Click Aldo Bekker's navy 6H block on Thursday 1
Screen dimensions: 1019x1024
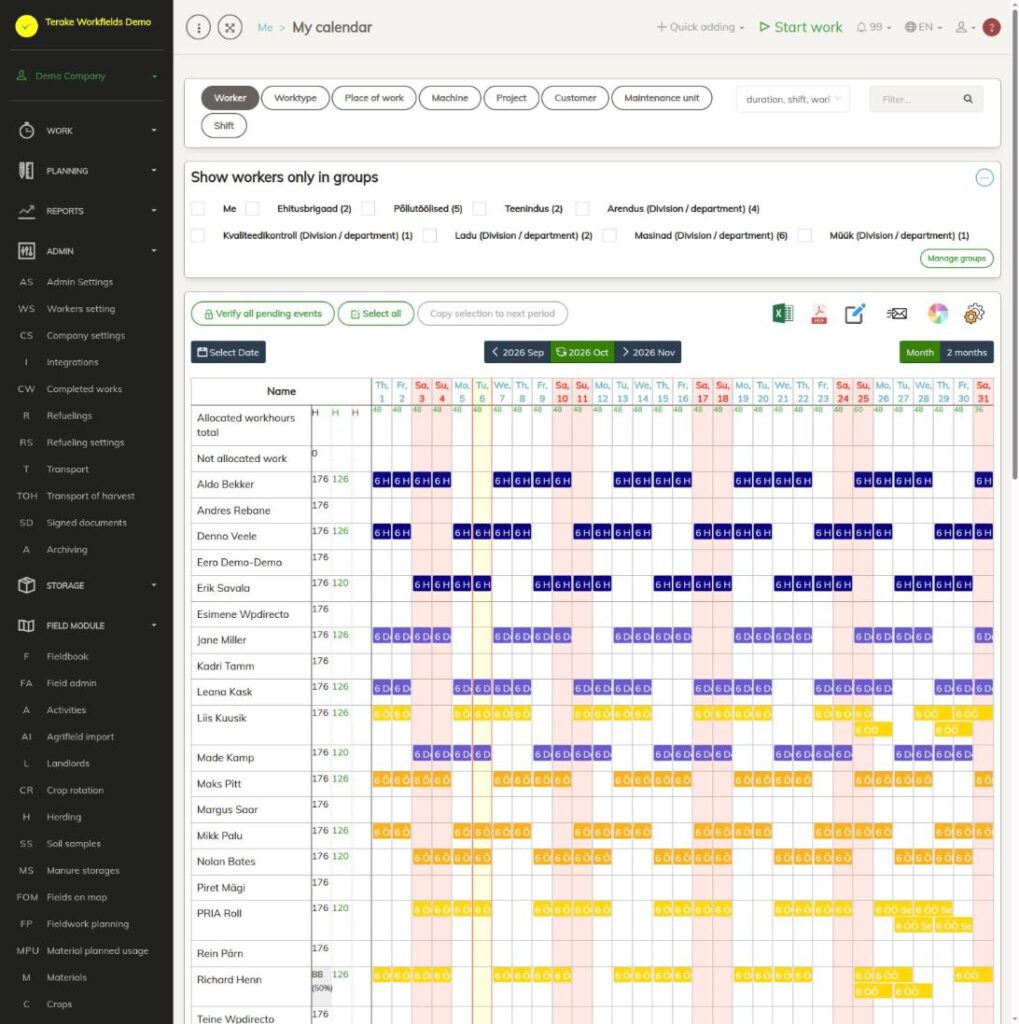382,481
